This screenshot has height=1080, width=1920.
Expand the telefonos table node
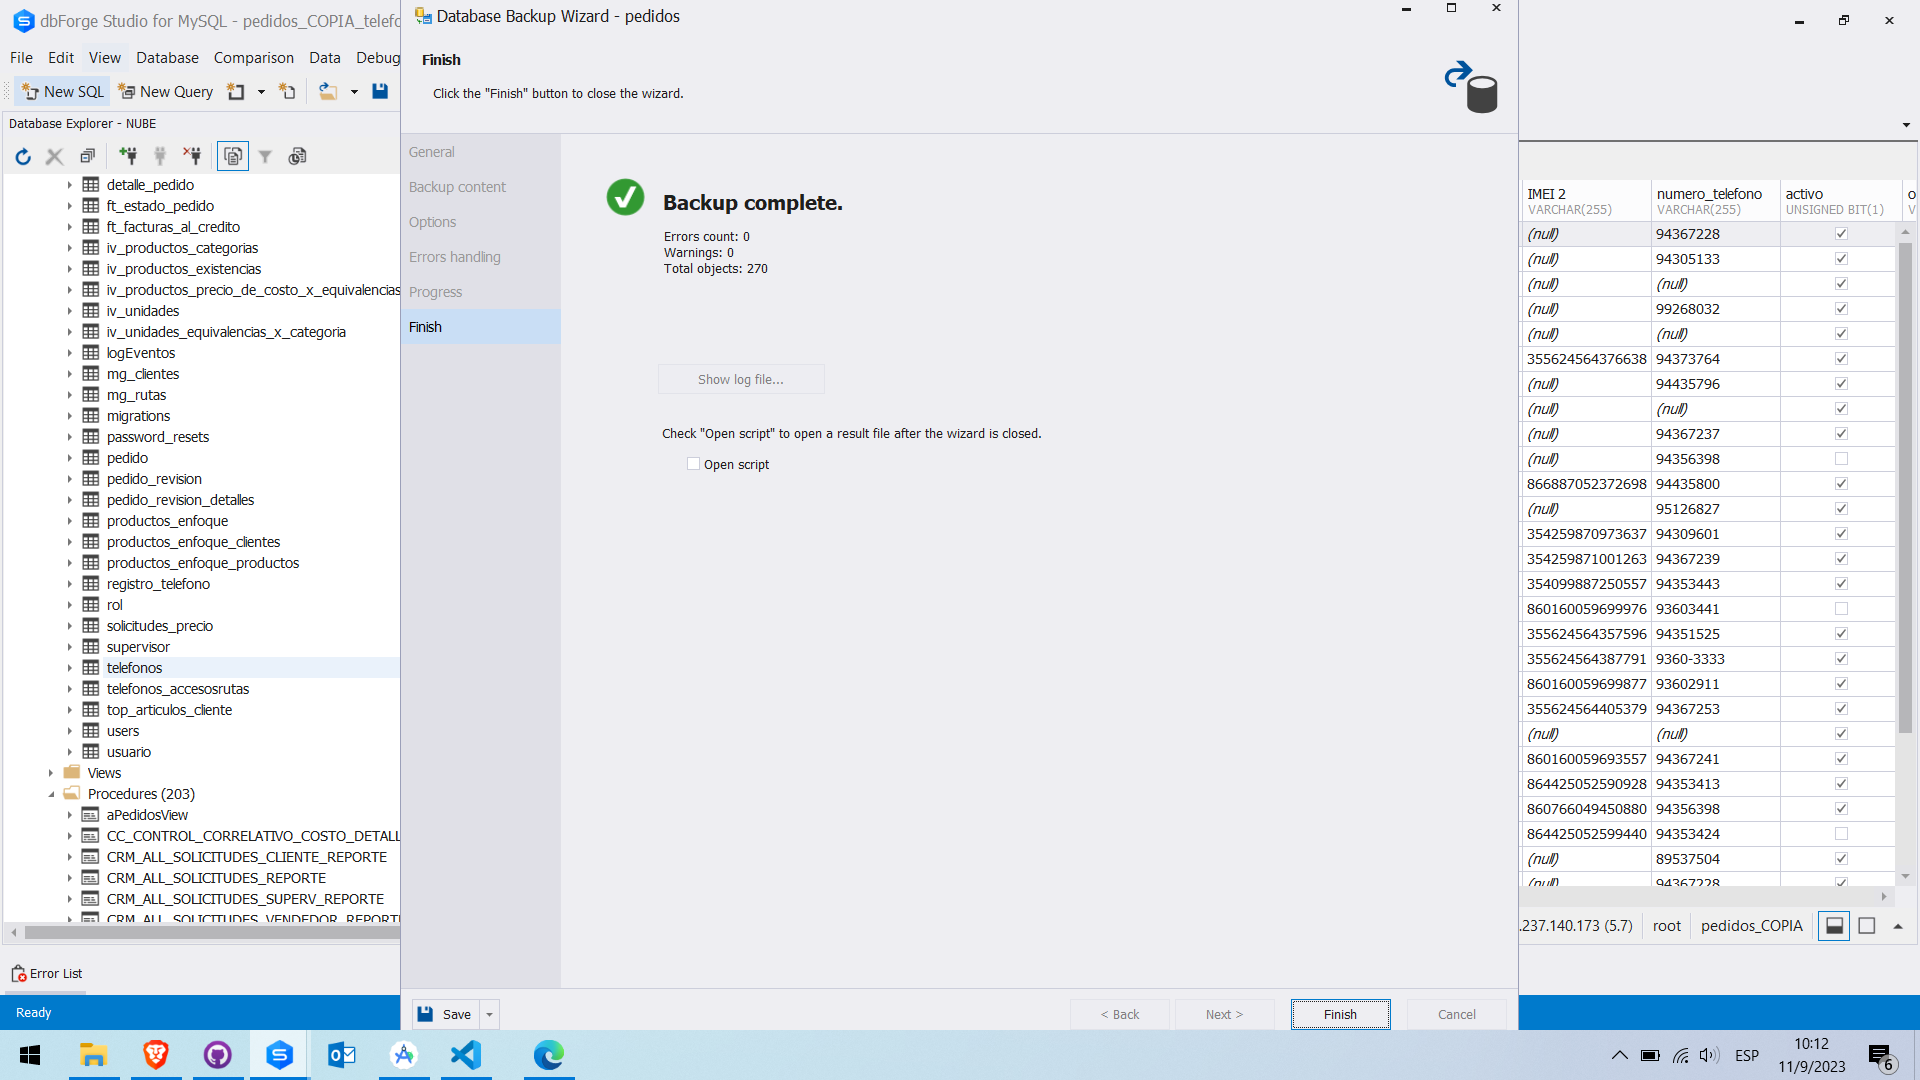[70, 668]
